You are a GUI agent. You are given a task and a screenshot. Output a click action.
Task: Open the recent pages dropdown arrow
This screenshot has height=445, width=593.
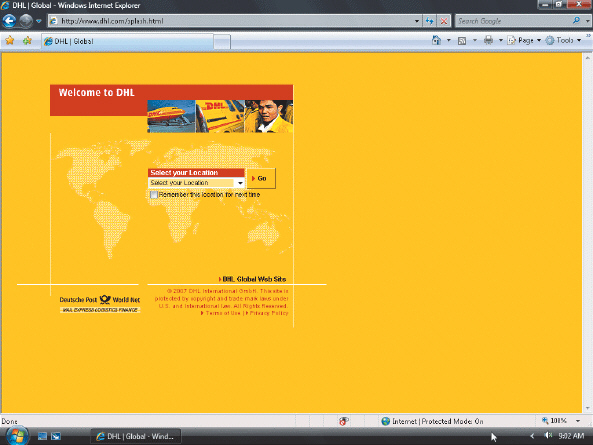tap(39, 21)
